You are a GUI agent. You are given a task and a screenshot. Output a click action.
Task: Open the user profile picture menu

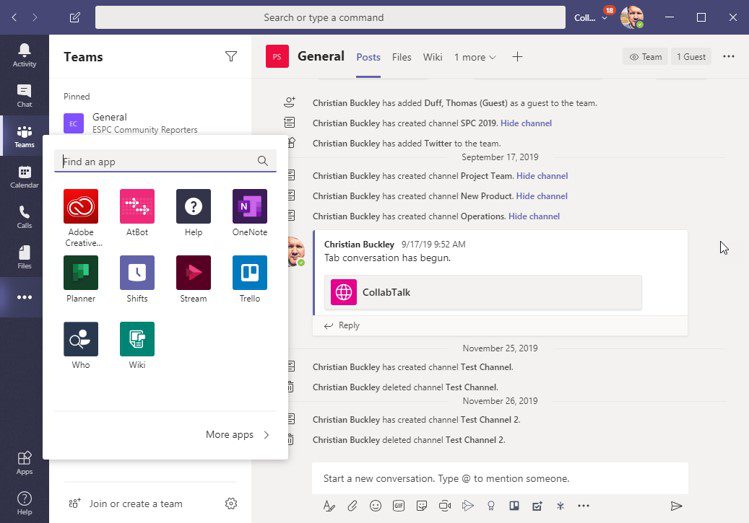631,18
